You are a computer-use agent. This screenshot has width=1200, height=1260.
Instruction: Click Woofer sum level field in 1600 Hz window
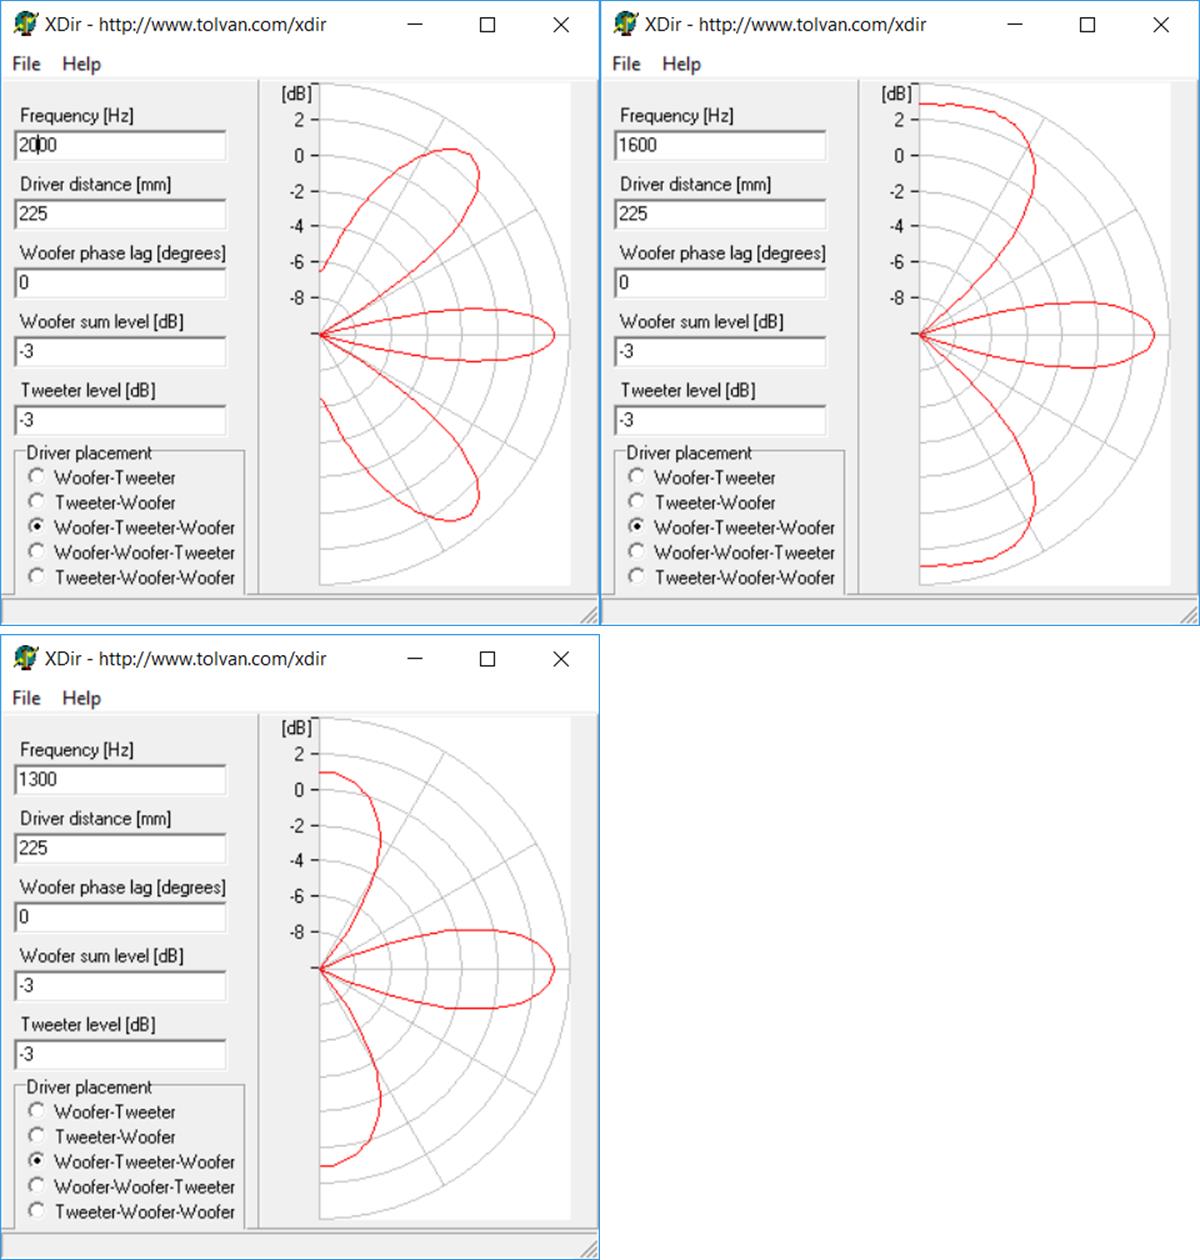pyautogui.click(x=721, y=352)
